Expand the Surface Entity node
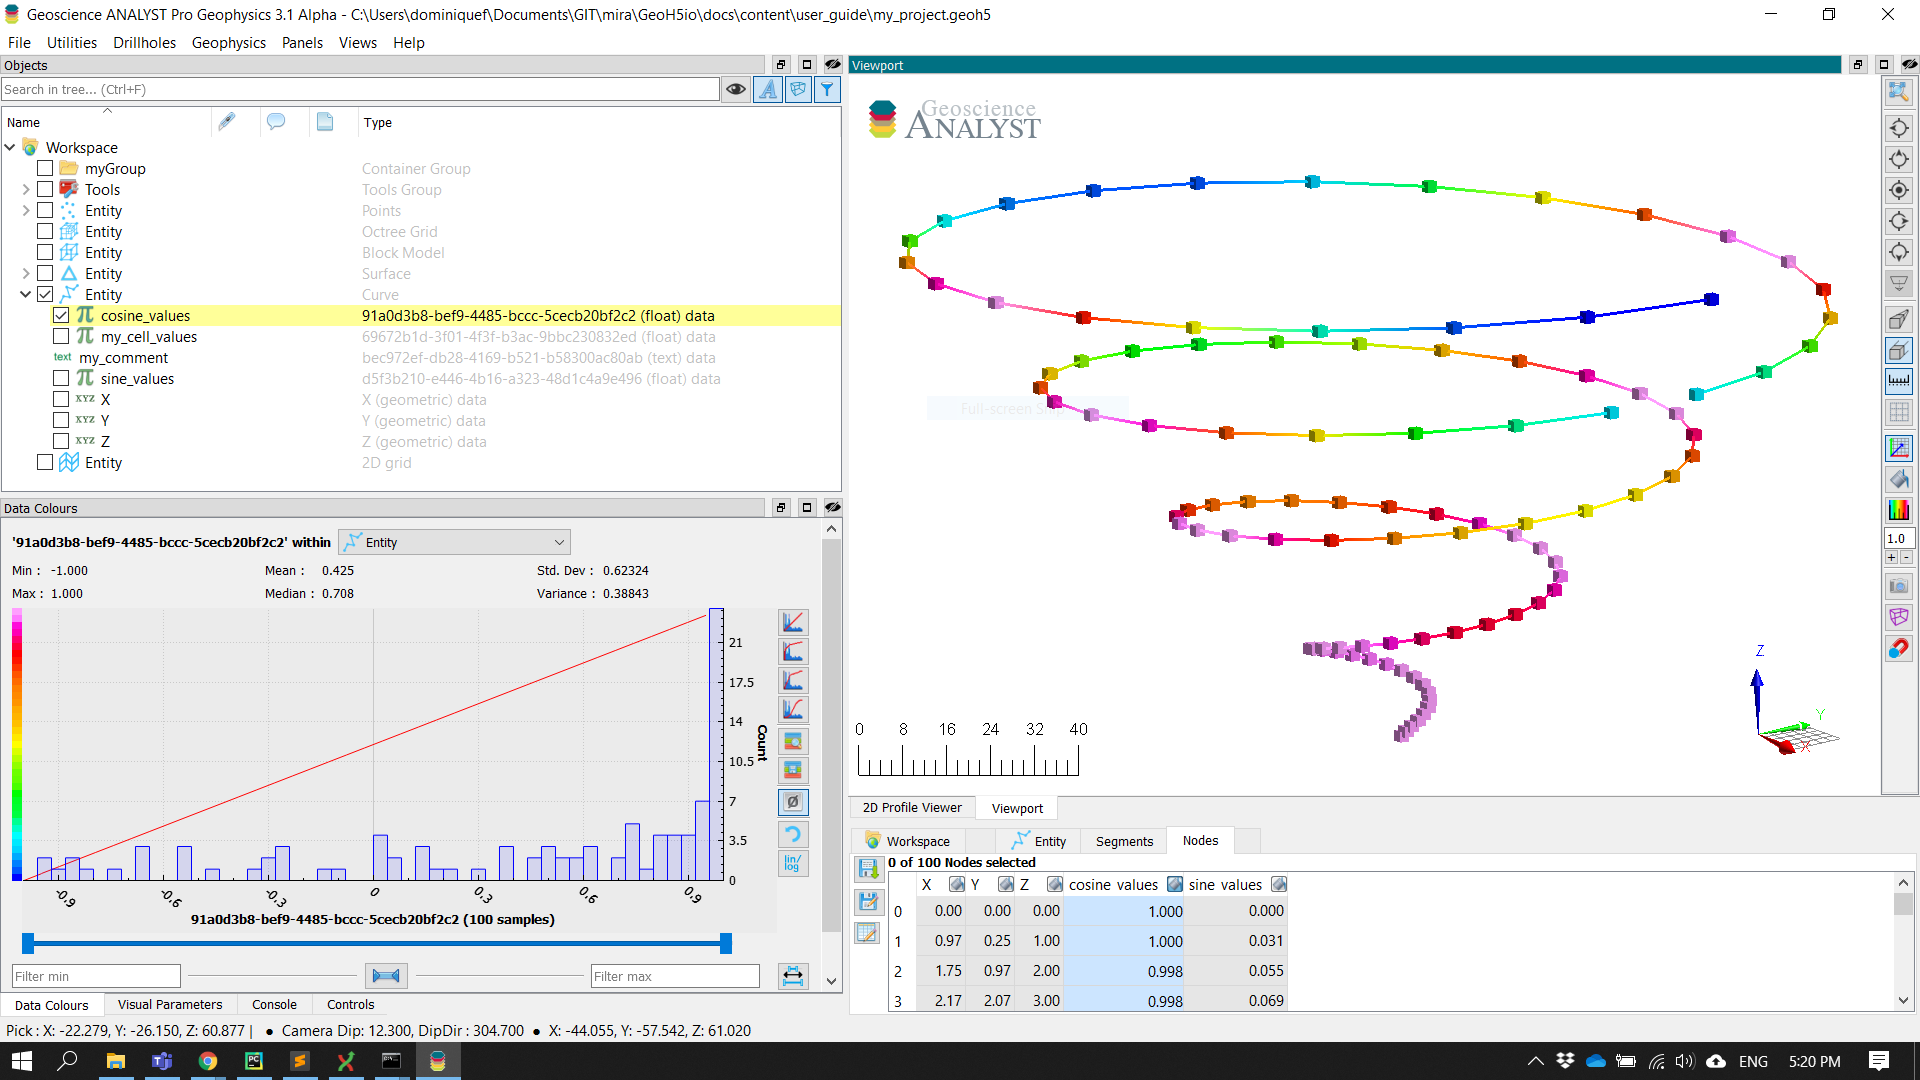The width and height of the screenshot is (1920, 1080). 26,273
